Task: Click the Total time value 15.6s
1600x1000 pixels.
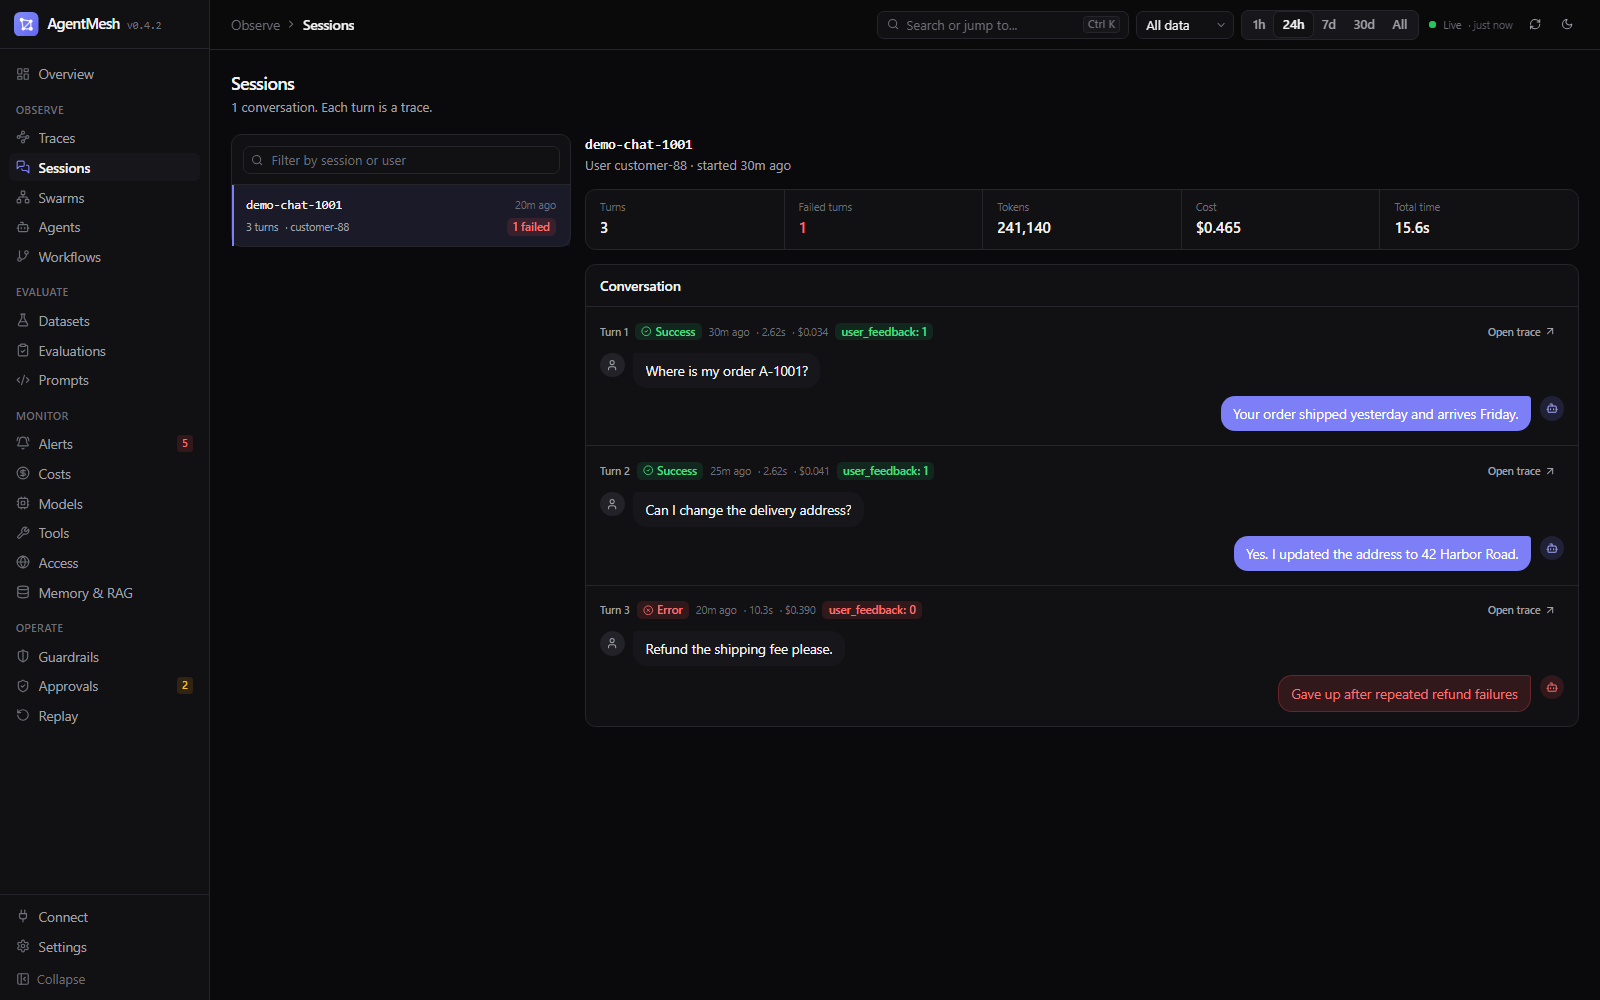Action: tap(1412, 228)
